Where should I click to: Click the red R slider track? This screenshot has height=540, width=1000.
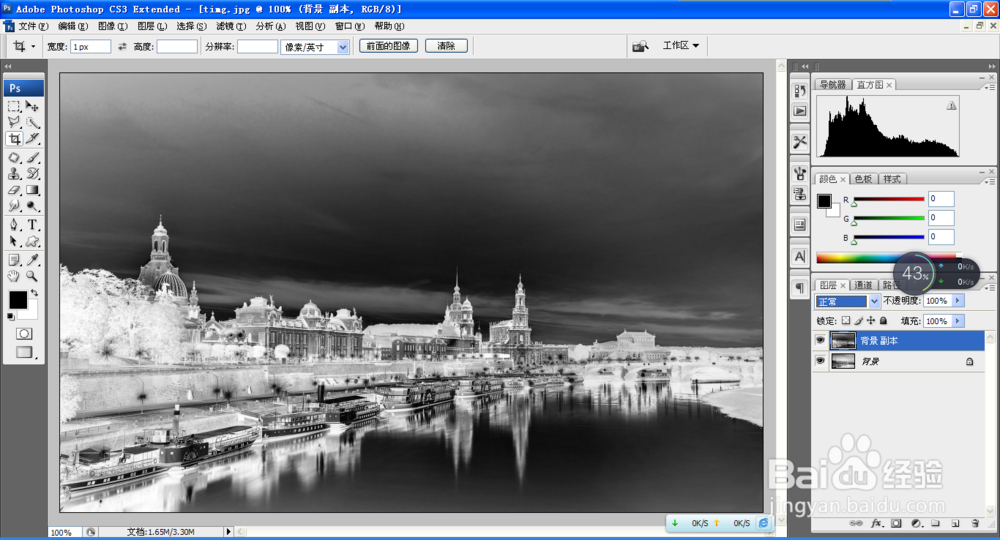point(888,199)
